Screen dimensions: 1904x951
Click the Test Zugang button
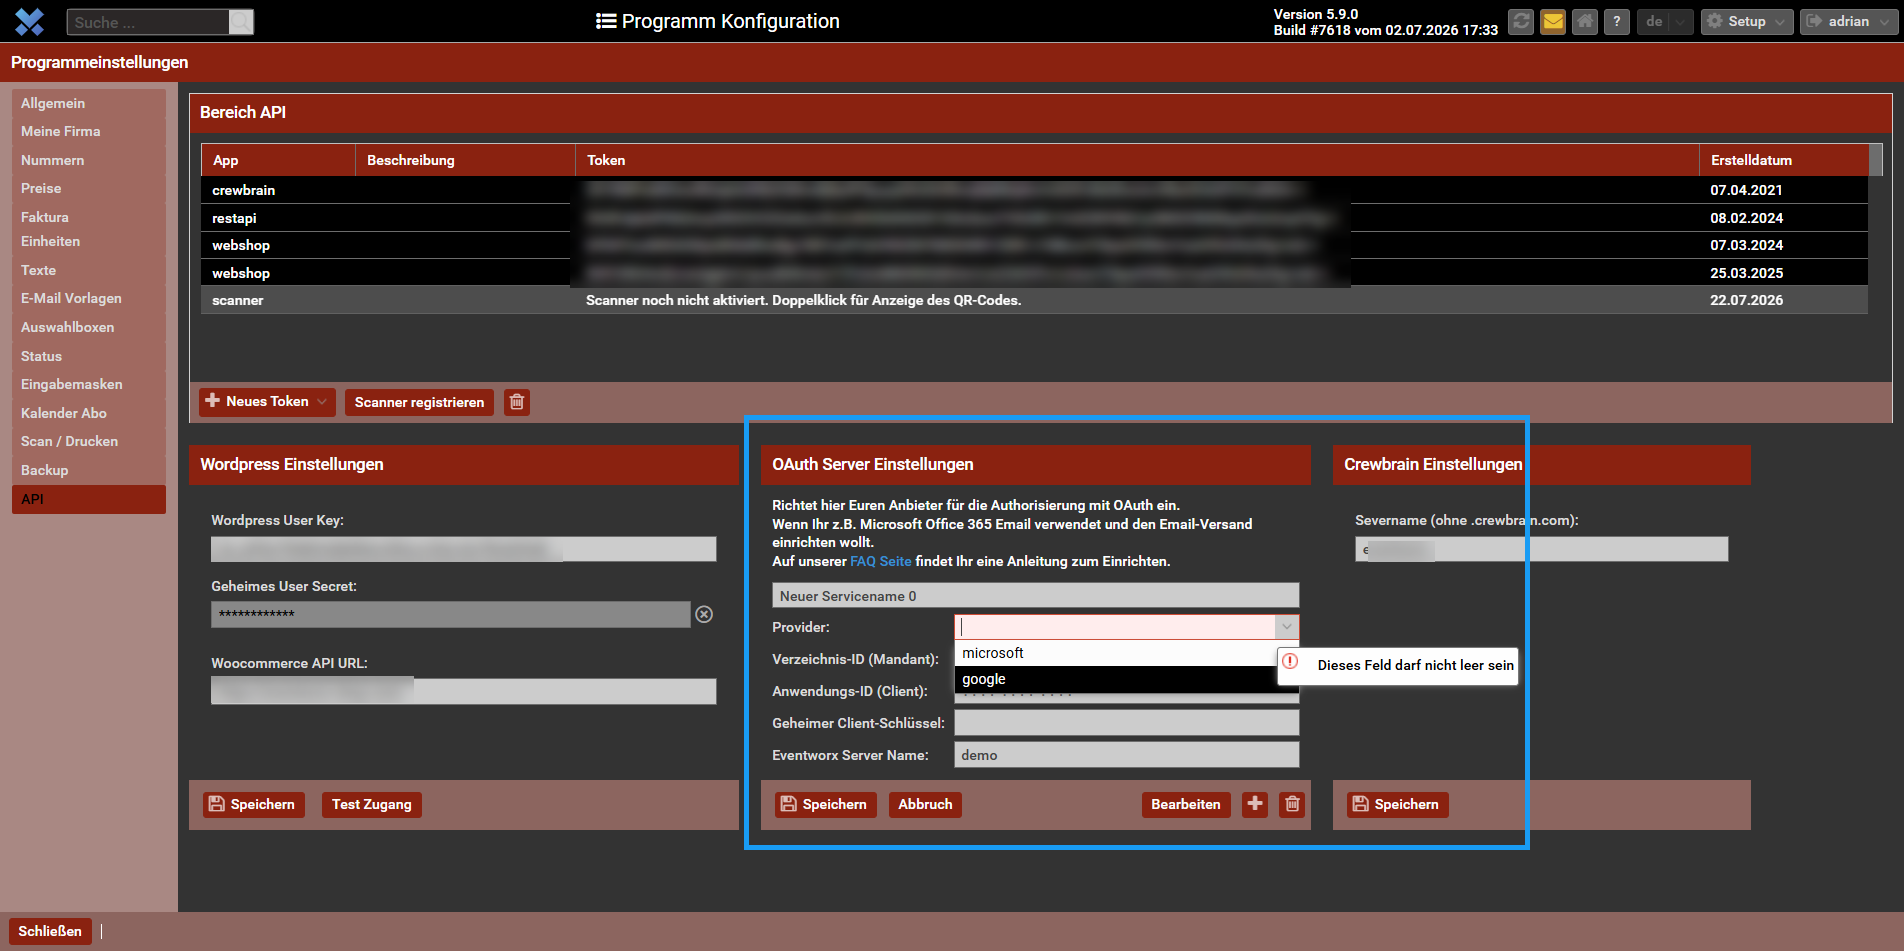click(x=372, y=804)
